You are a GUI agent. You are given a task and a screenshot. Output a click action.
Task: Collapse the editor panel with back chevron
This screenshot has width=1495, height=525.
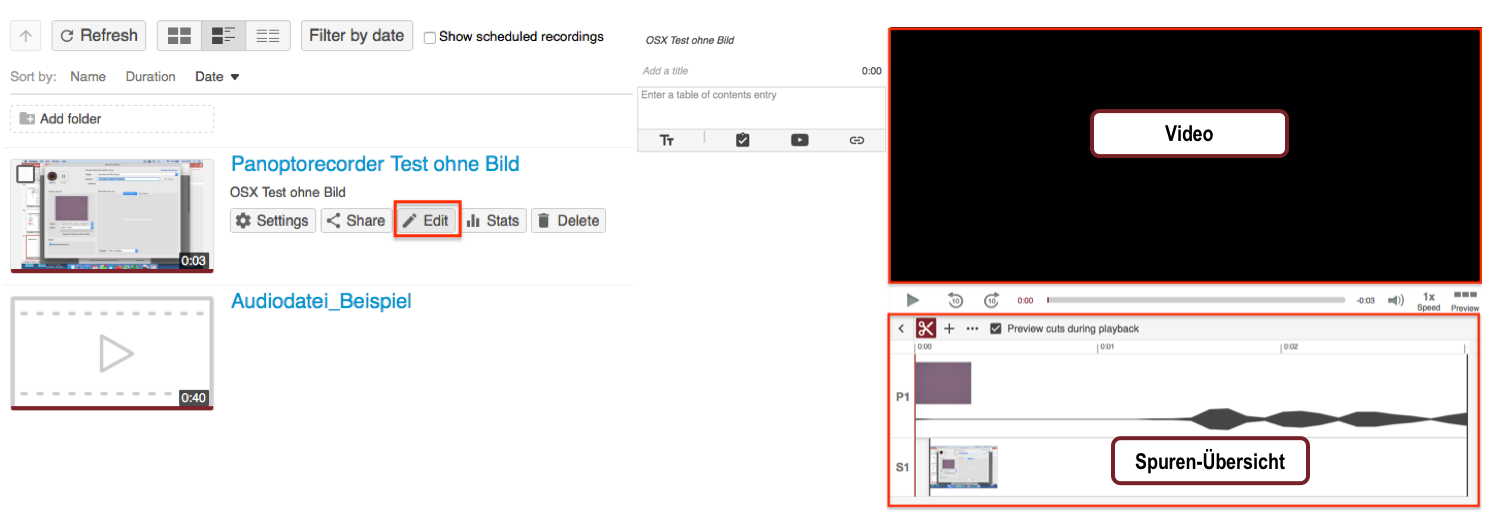[x=901, y=328]
